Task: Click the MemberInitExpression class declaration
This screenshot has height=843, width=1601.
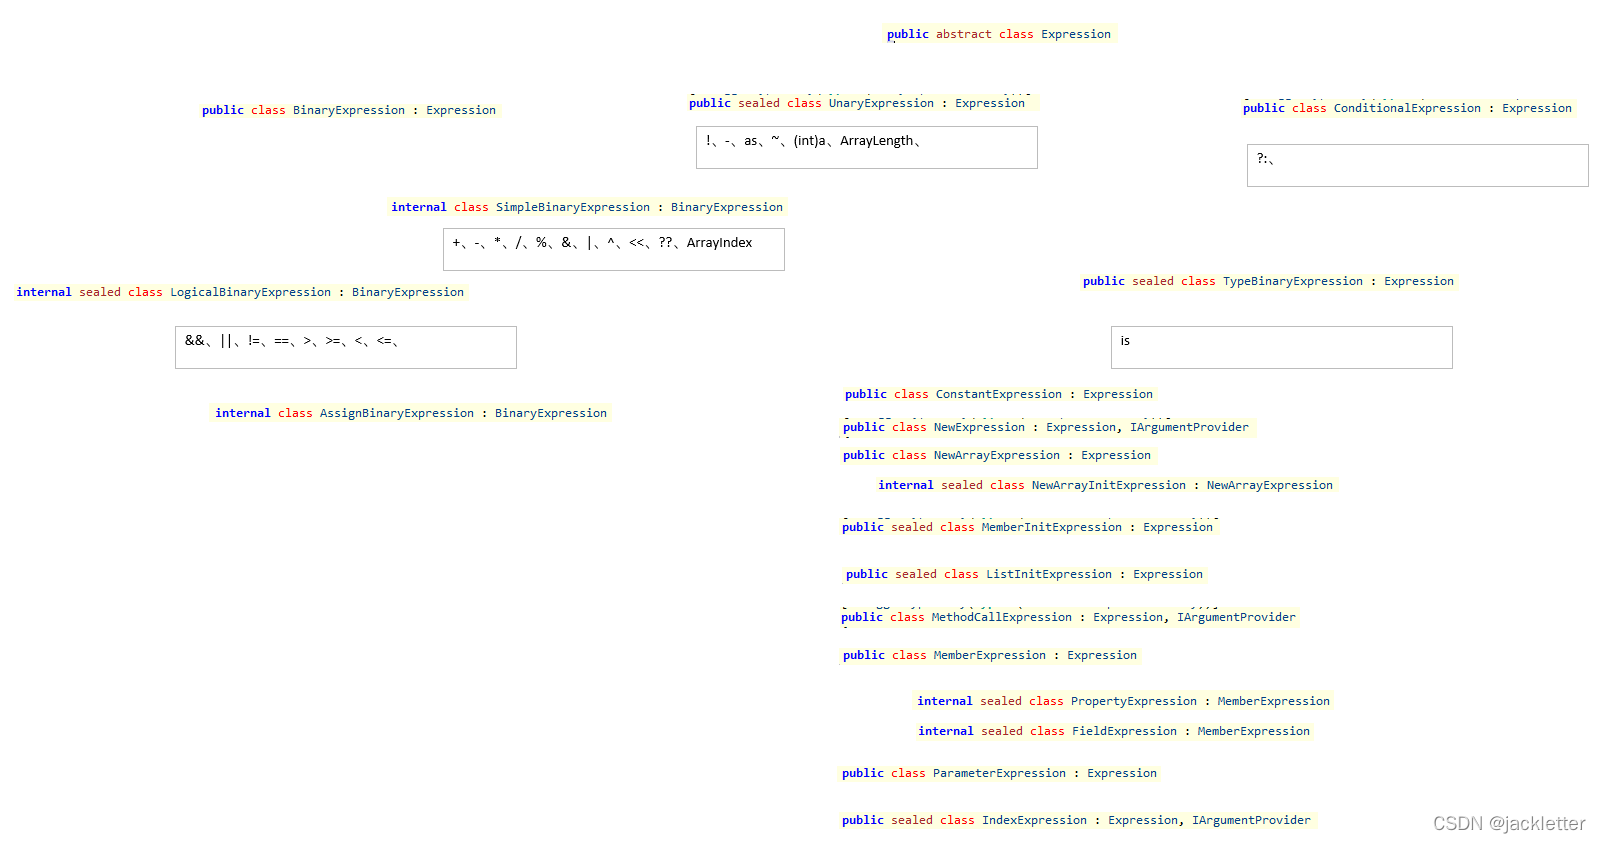Action: coord(1027,527)
